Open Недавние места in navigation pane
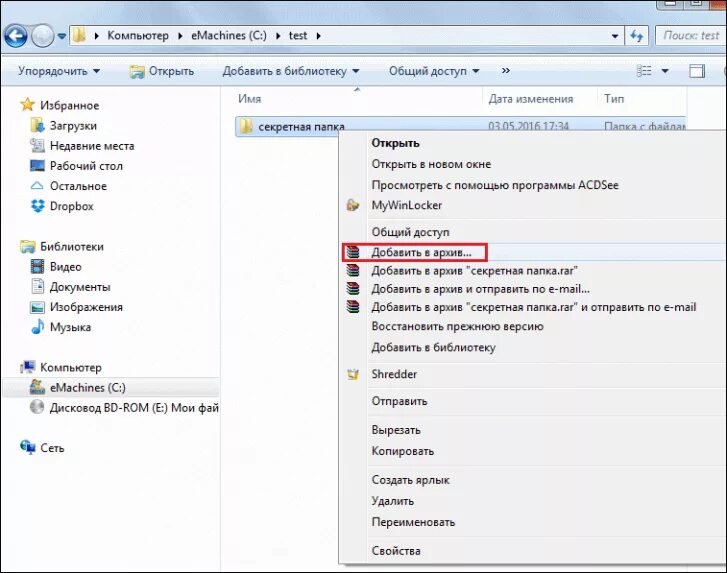This screenshot has height=573, width=727. point(82,146)
